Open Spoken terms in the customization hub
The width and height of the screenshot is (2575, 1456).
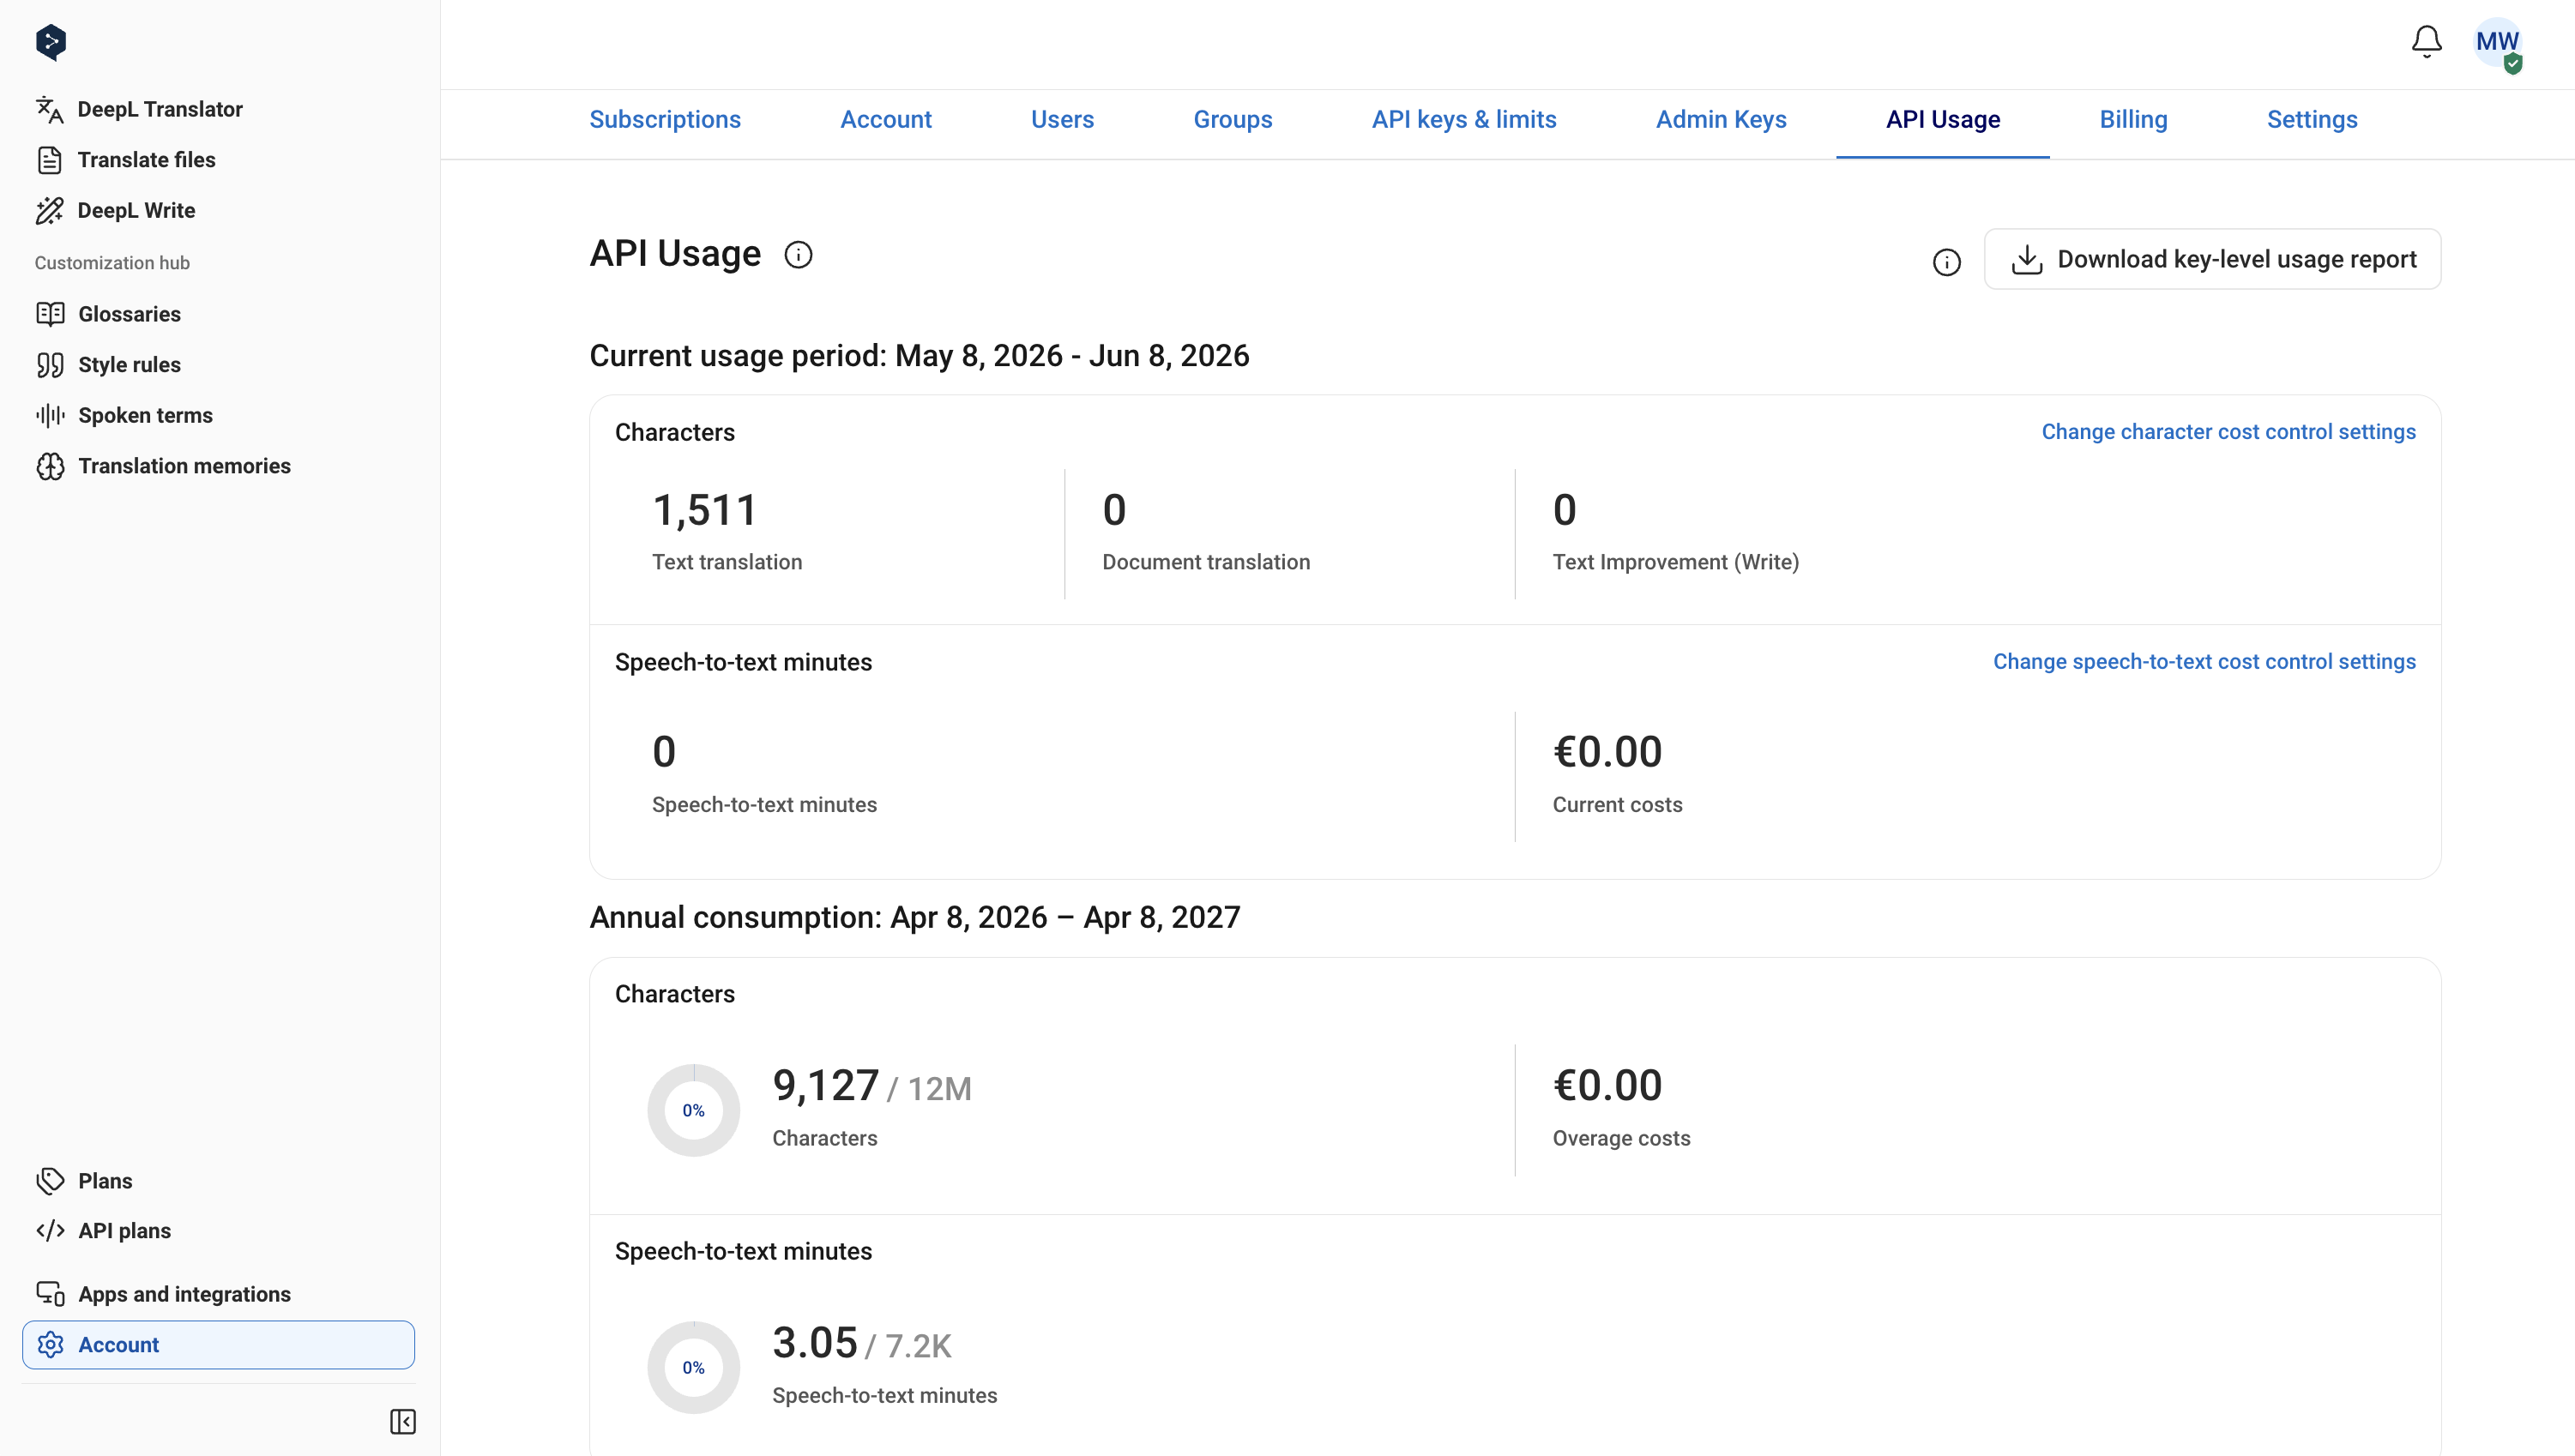pyautogui.click(x=145, y=415)
